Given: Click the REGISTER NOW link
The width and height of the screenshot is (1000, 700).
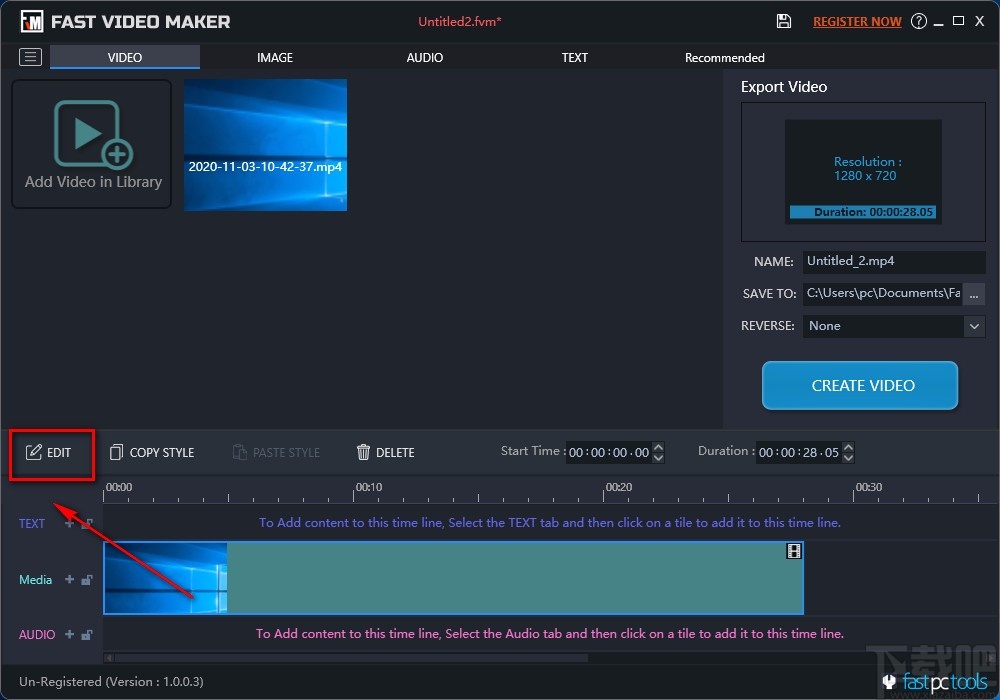Looking at the screenshot, I should click(x=857, y=22).
